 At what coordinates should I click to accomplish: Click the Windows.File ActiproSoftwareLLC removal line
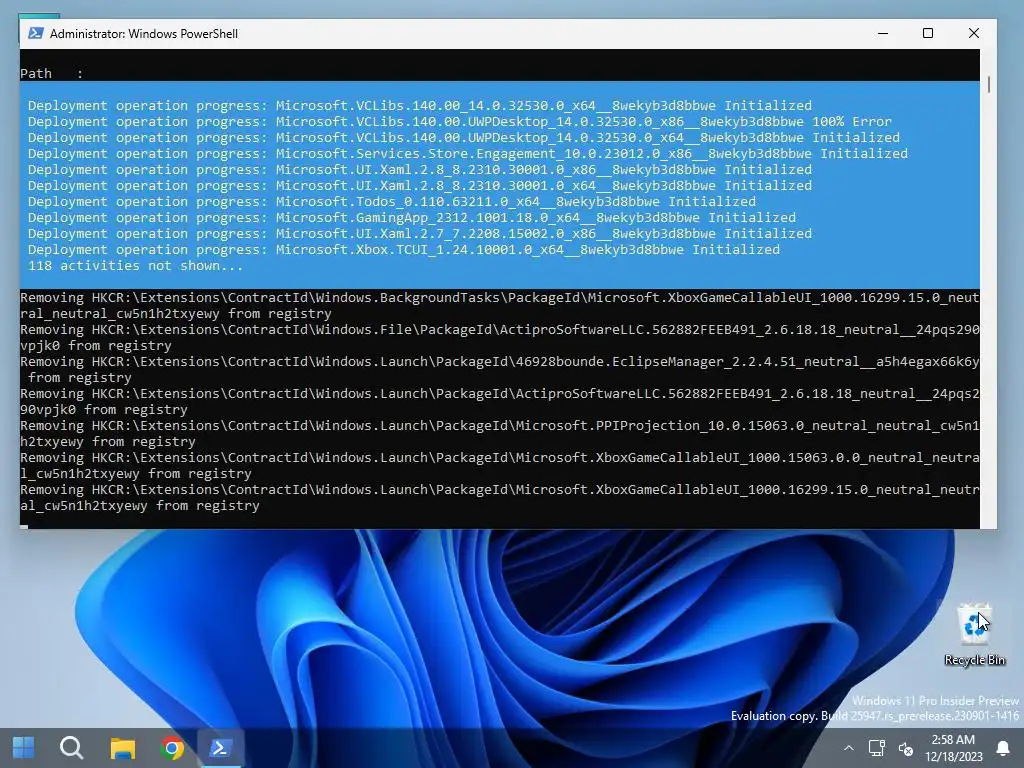[500, 338]
